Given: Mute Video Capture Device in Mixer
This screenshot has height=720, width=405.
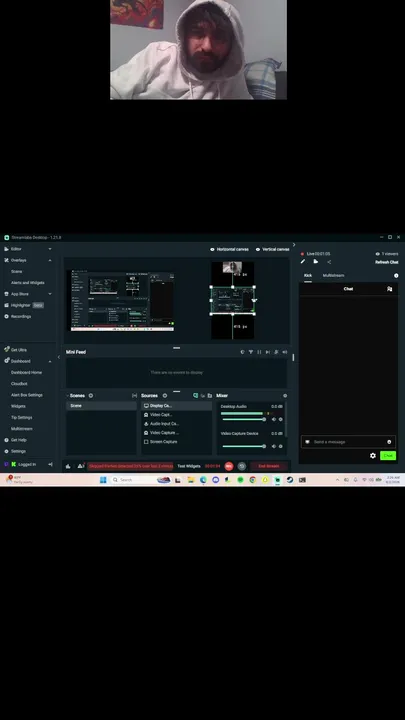Looking at the screenshot, I should point(274,446).
